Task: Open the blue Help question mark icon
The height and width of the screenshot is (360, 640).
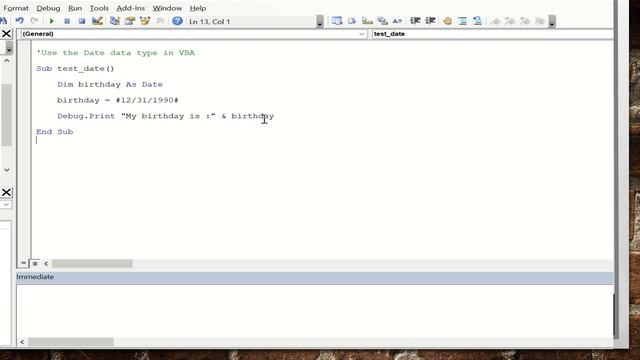Action: tap(177, 21)
